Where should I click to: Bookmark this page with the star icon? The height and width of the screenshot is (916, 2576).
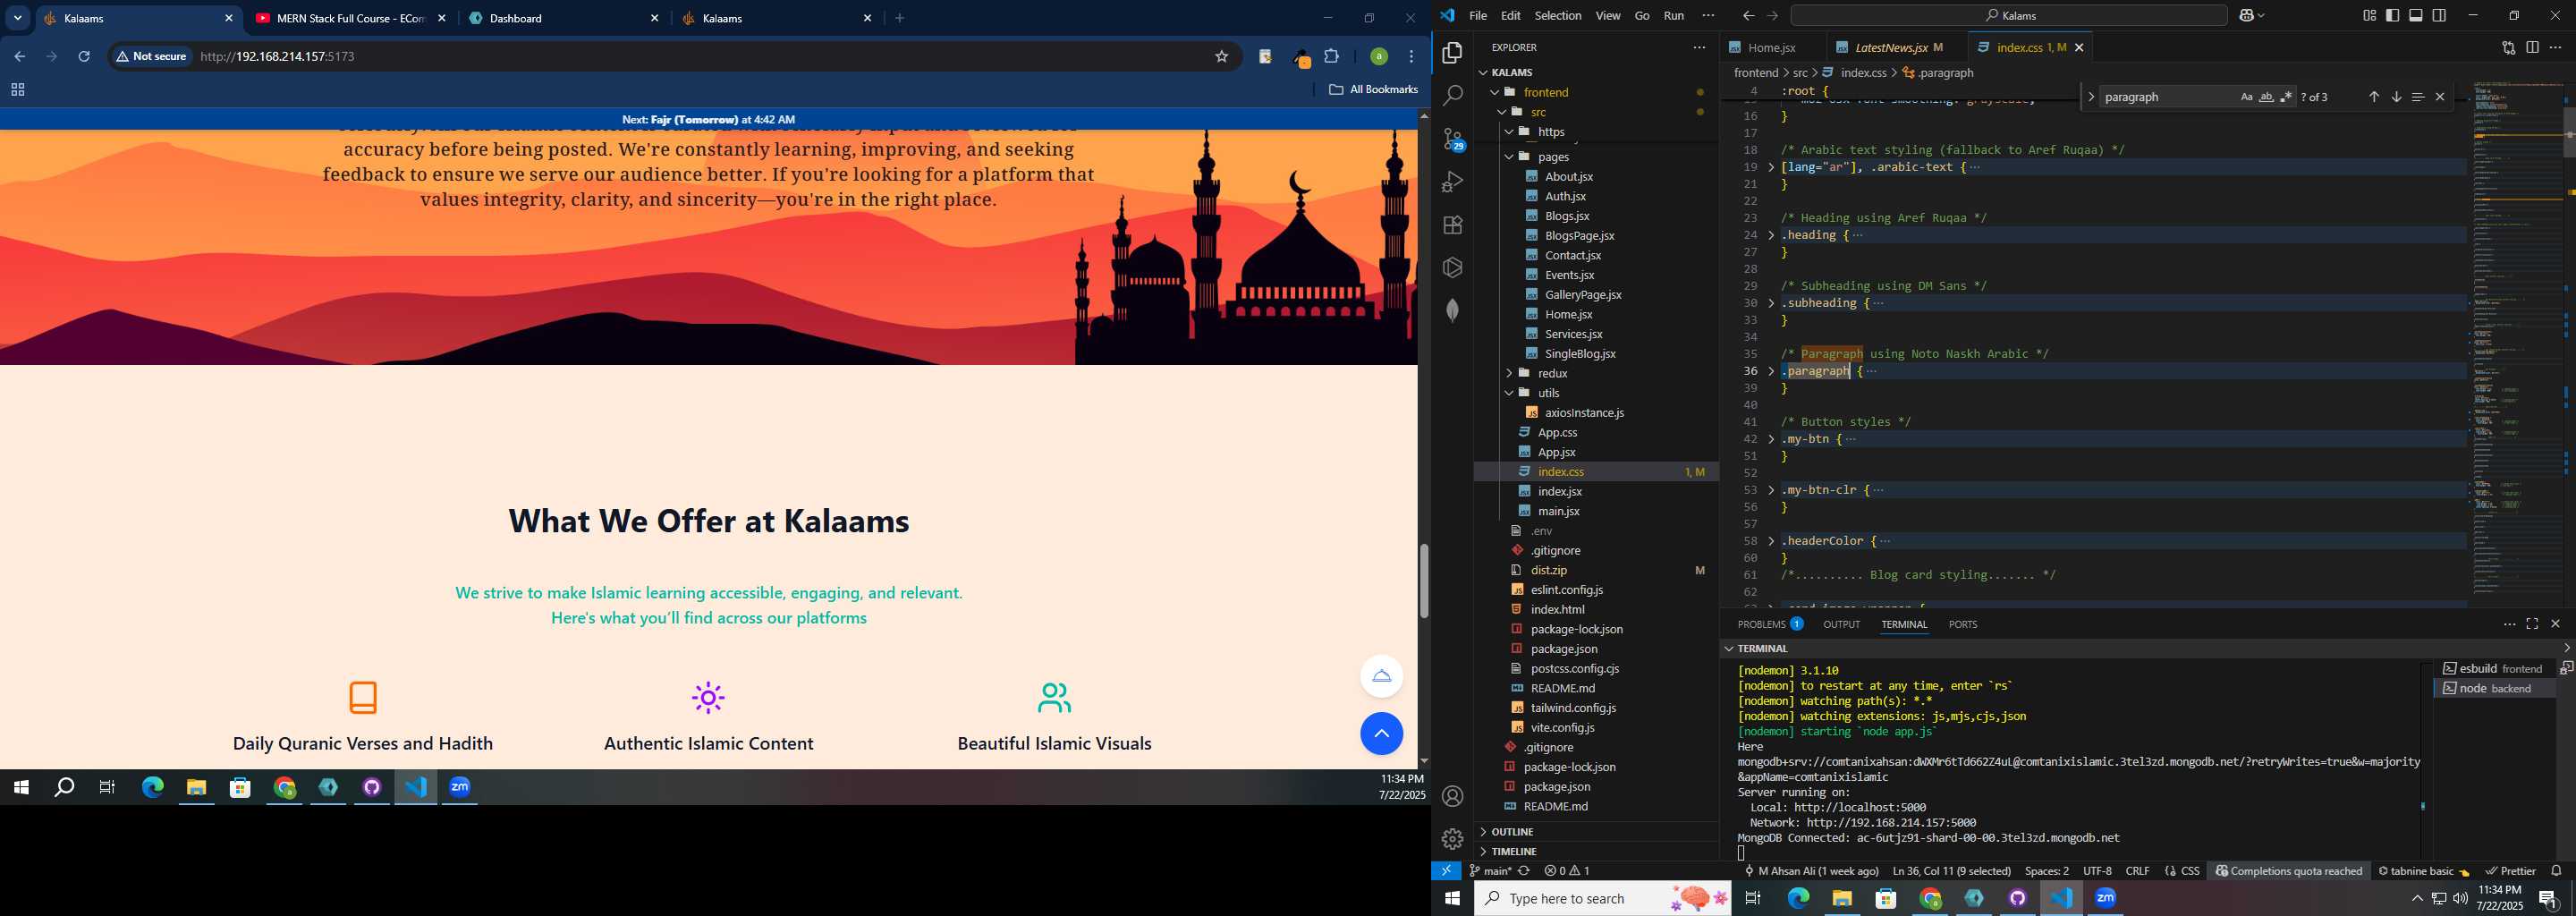coord(1221,57)
